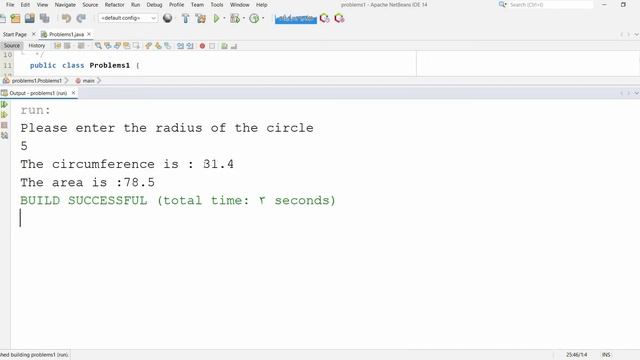Click the Find Previous Occurrence icon
This screenshot has height=360, width=640.
108,46
